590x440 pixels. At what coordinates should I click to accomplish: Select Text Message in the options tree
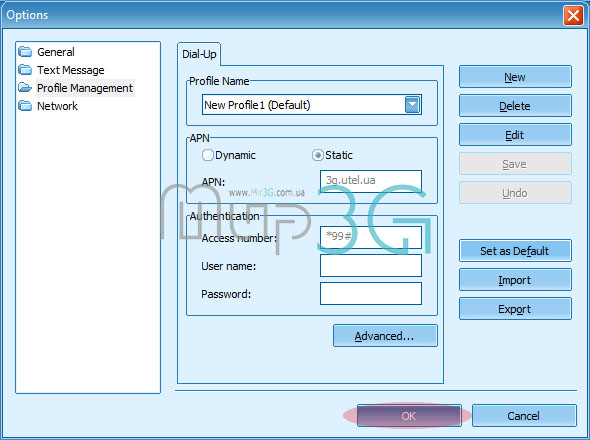coord(71,70)
